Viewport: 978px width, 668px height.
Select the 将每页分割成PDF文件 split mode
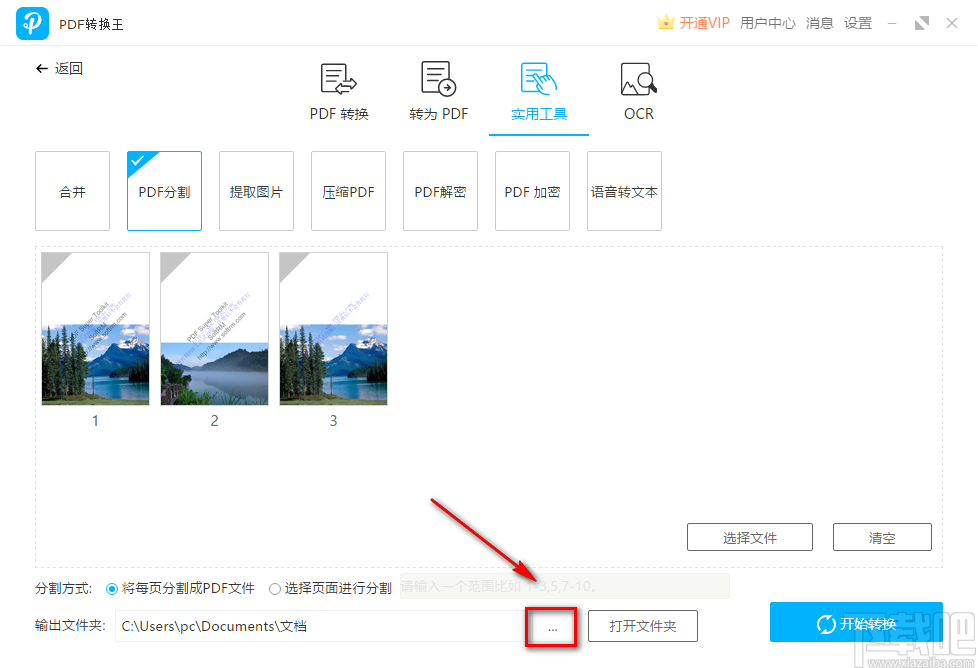coord(111,589)
